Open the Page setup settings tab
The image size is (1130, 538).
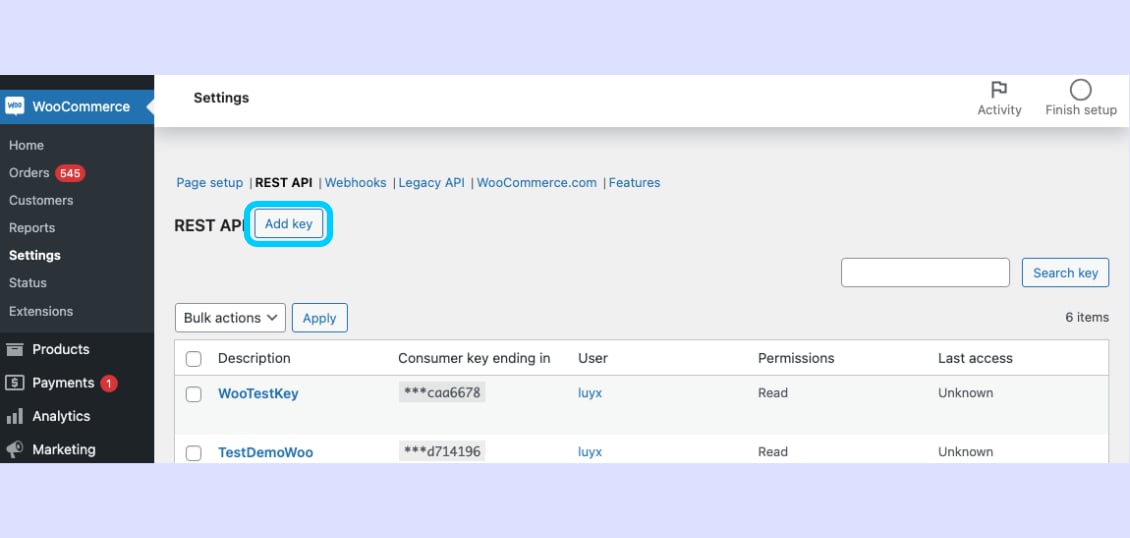[210, 183]
